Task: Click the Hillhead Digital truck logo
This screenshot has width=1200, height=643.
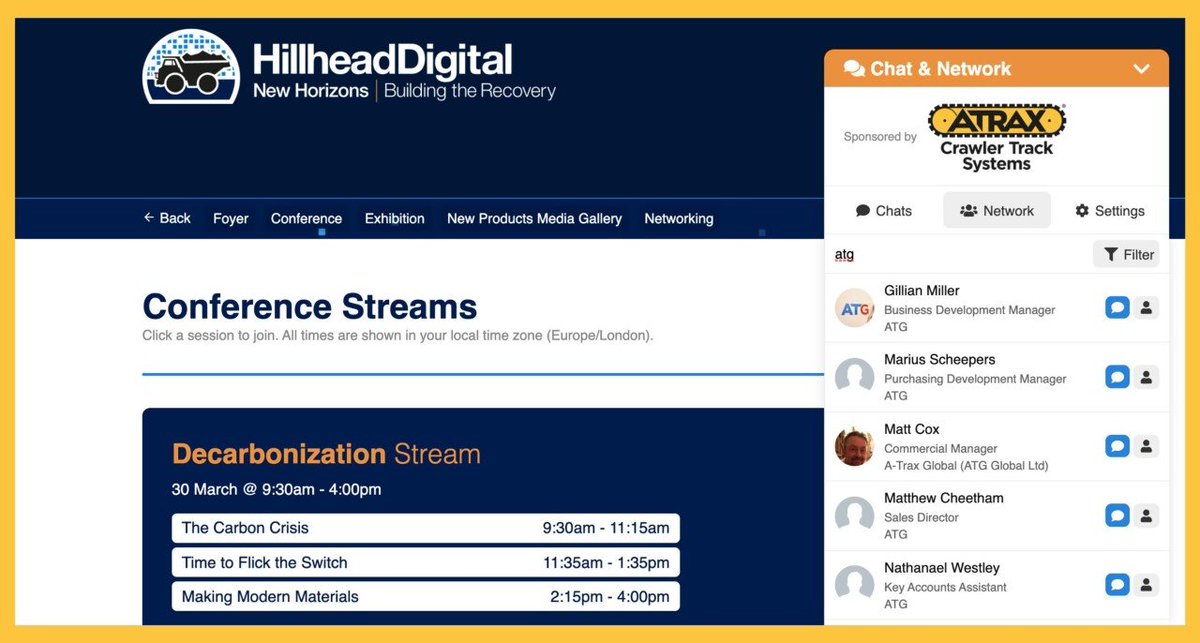Action: pyautogui.click(x=191, y=66)
